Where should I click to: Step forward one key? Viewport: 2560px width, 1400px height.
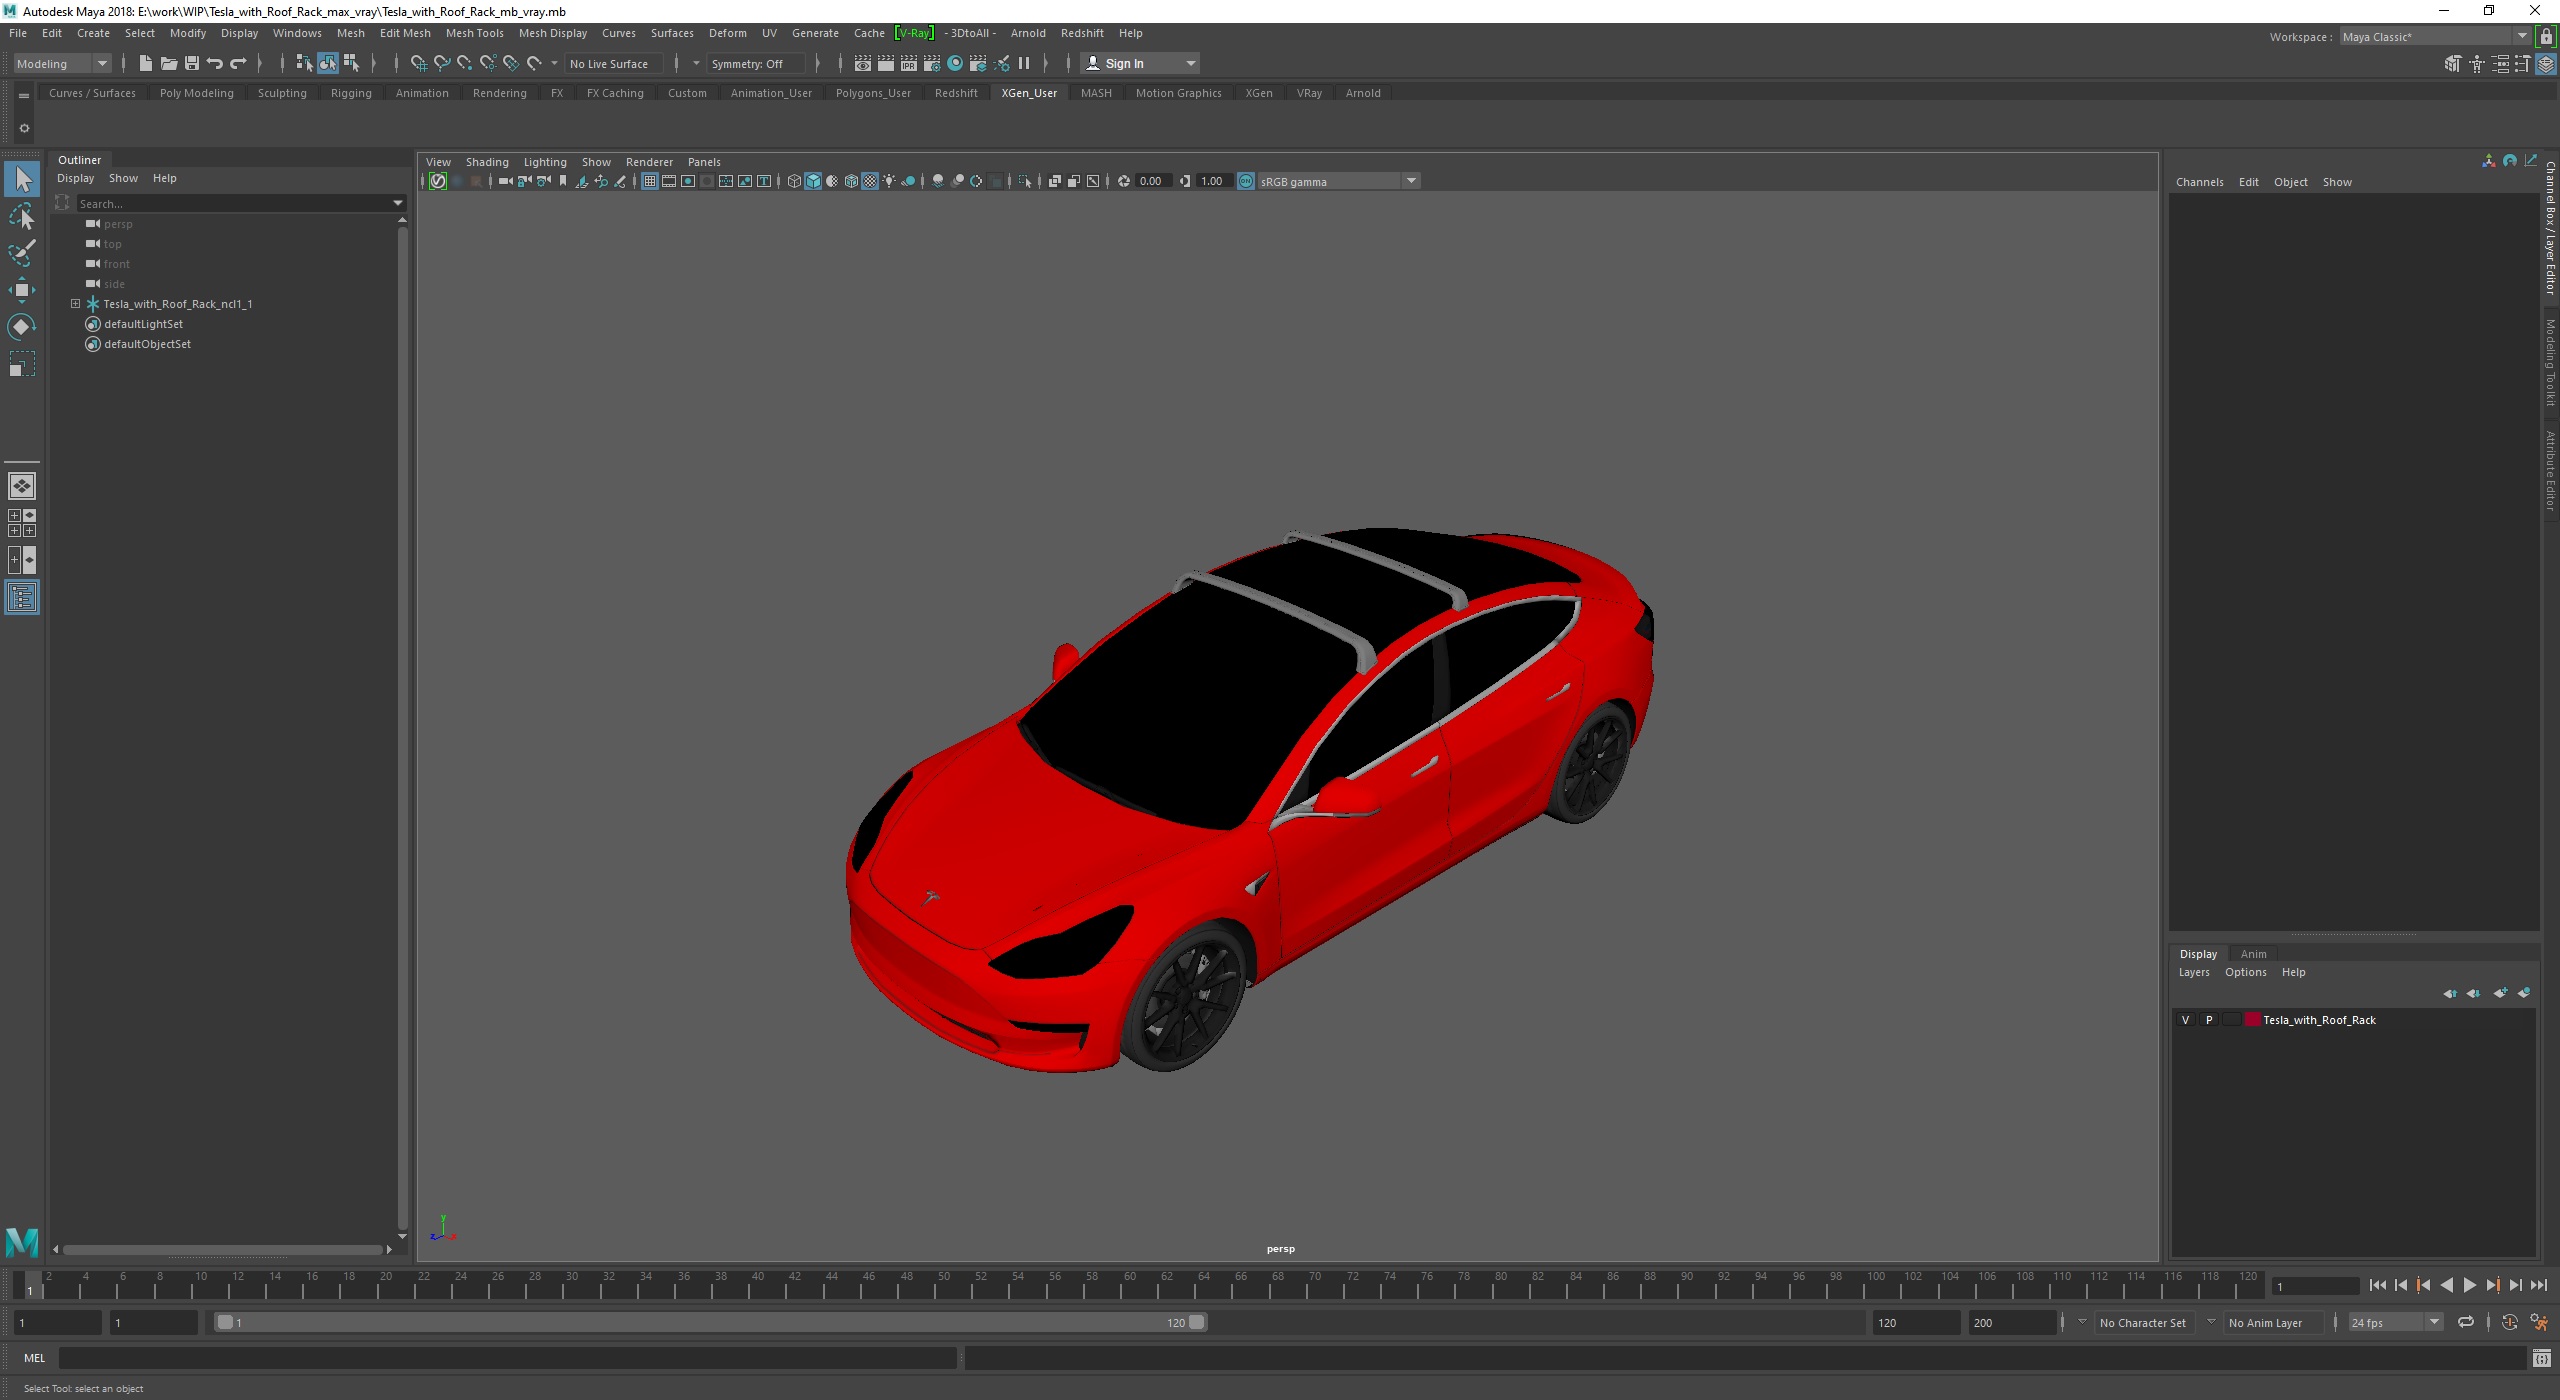click(2493, 1286)
